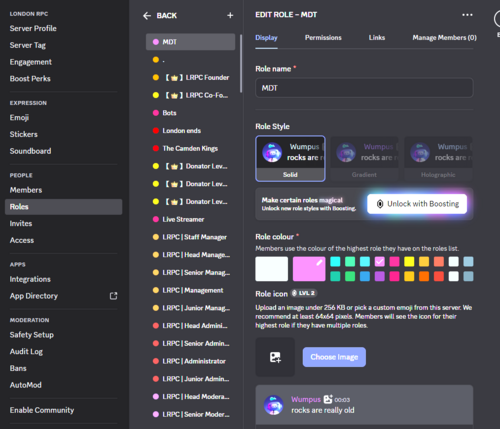The height and width of the screenshot is (429, 500).
Task: Select The Camden Kings role
Action: (190, 148)
